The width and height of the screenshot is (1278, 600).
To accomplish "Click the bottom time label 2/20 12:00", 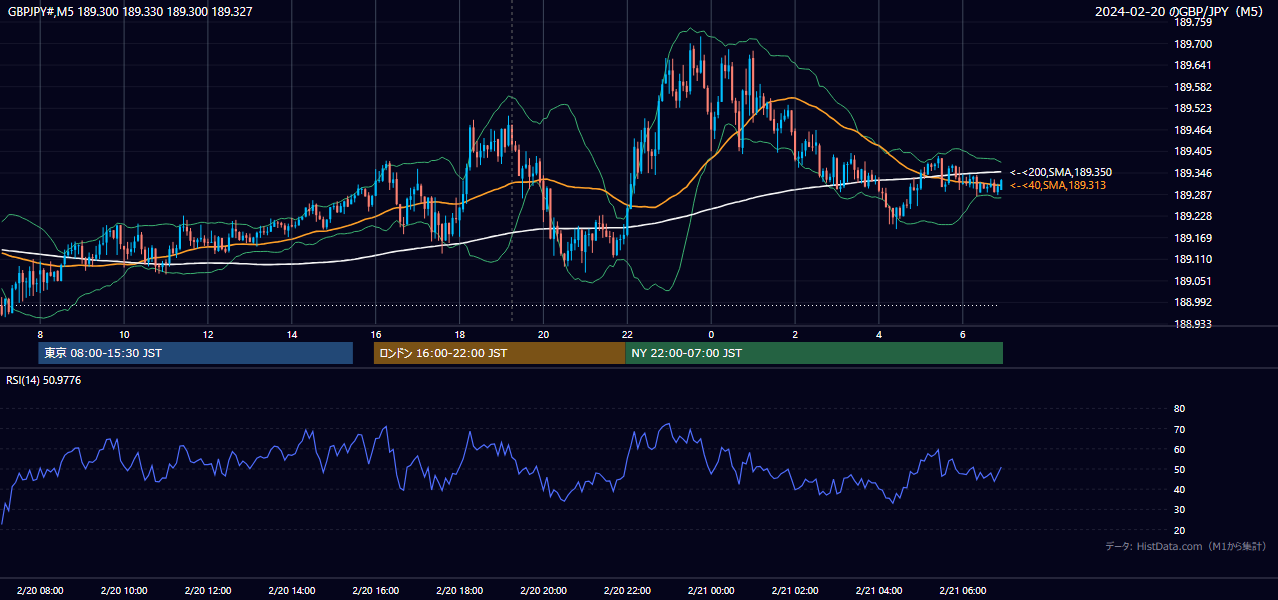I will 207,591.
